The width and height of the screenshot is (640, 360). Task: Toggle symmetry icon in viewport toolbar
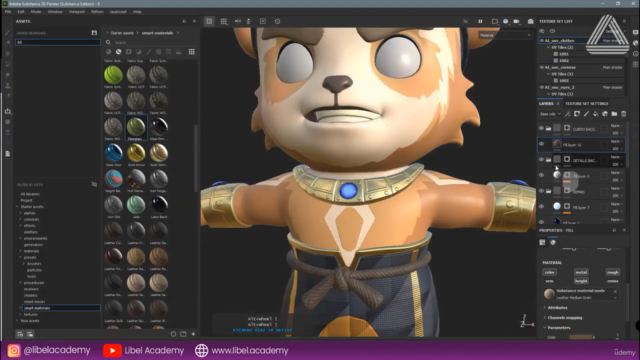238,21
